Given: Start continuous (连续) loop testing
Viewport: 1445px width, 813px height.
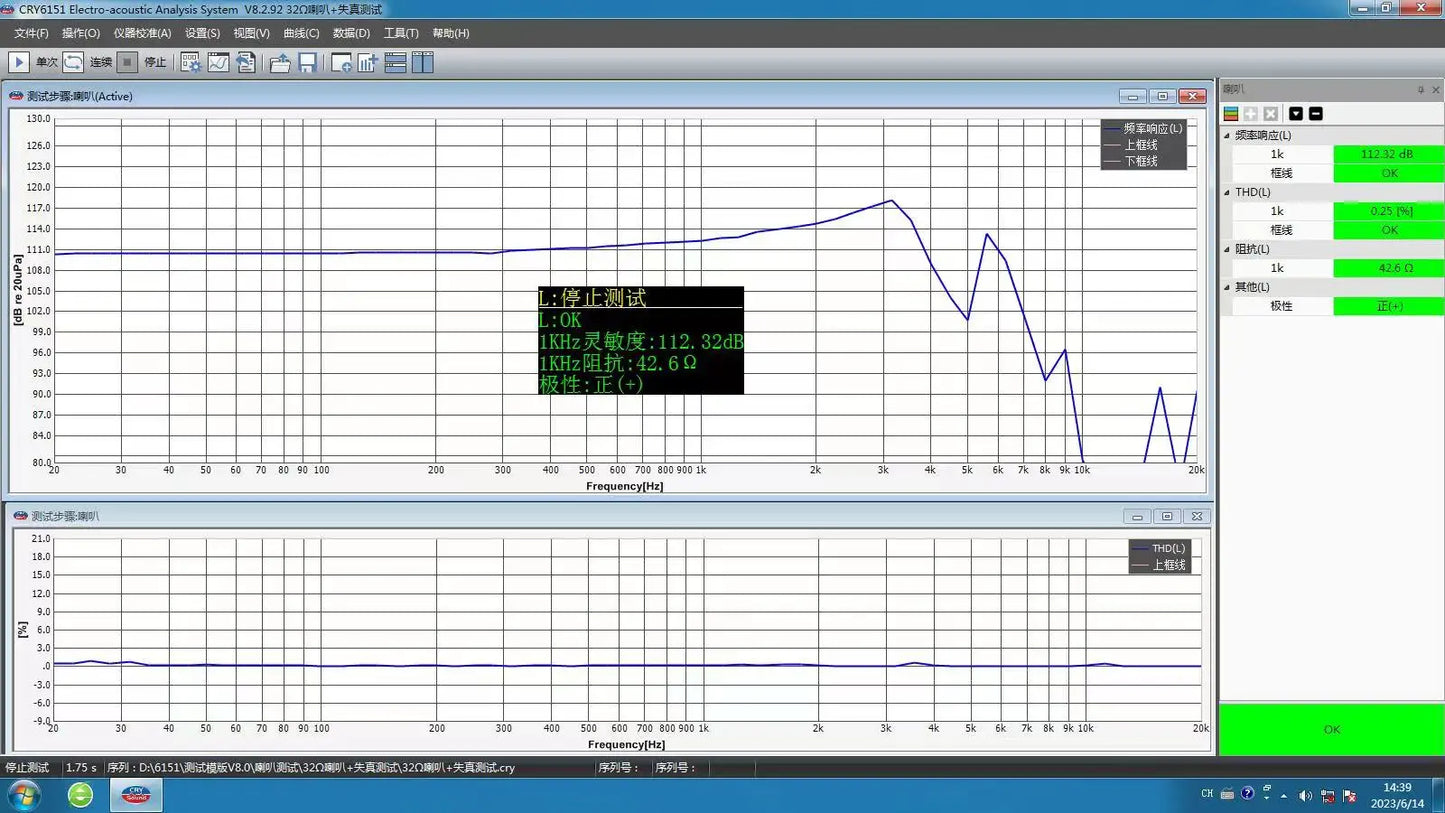Looking at the screenshot, I should pos(74,62).
